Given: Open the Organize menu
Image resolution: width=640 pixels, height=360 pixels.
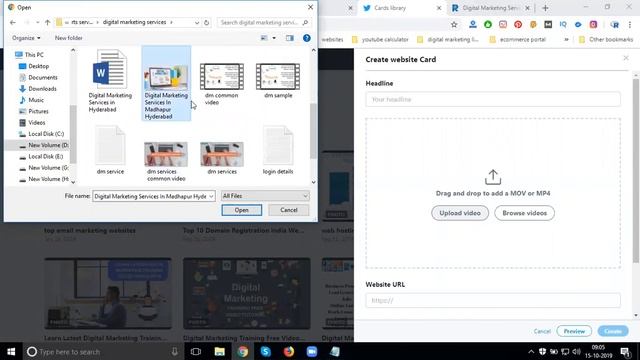Looking at the screenshot, I should coord(26,38).
